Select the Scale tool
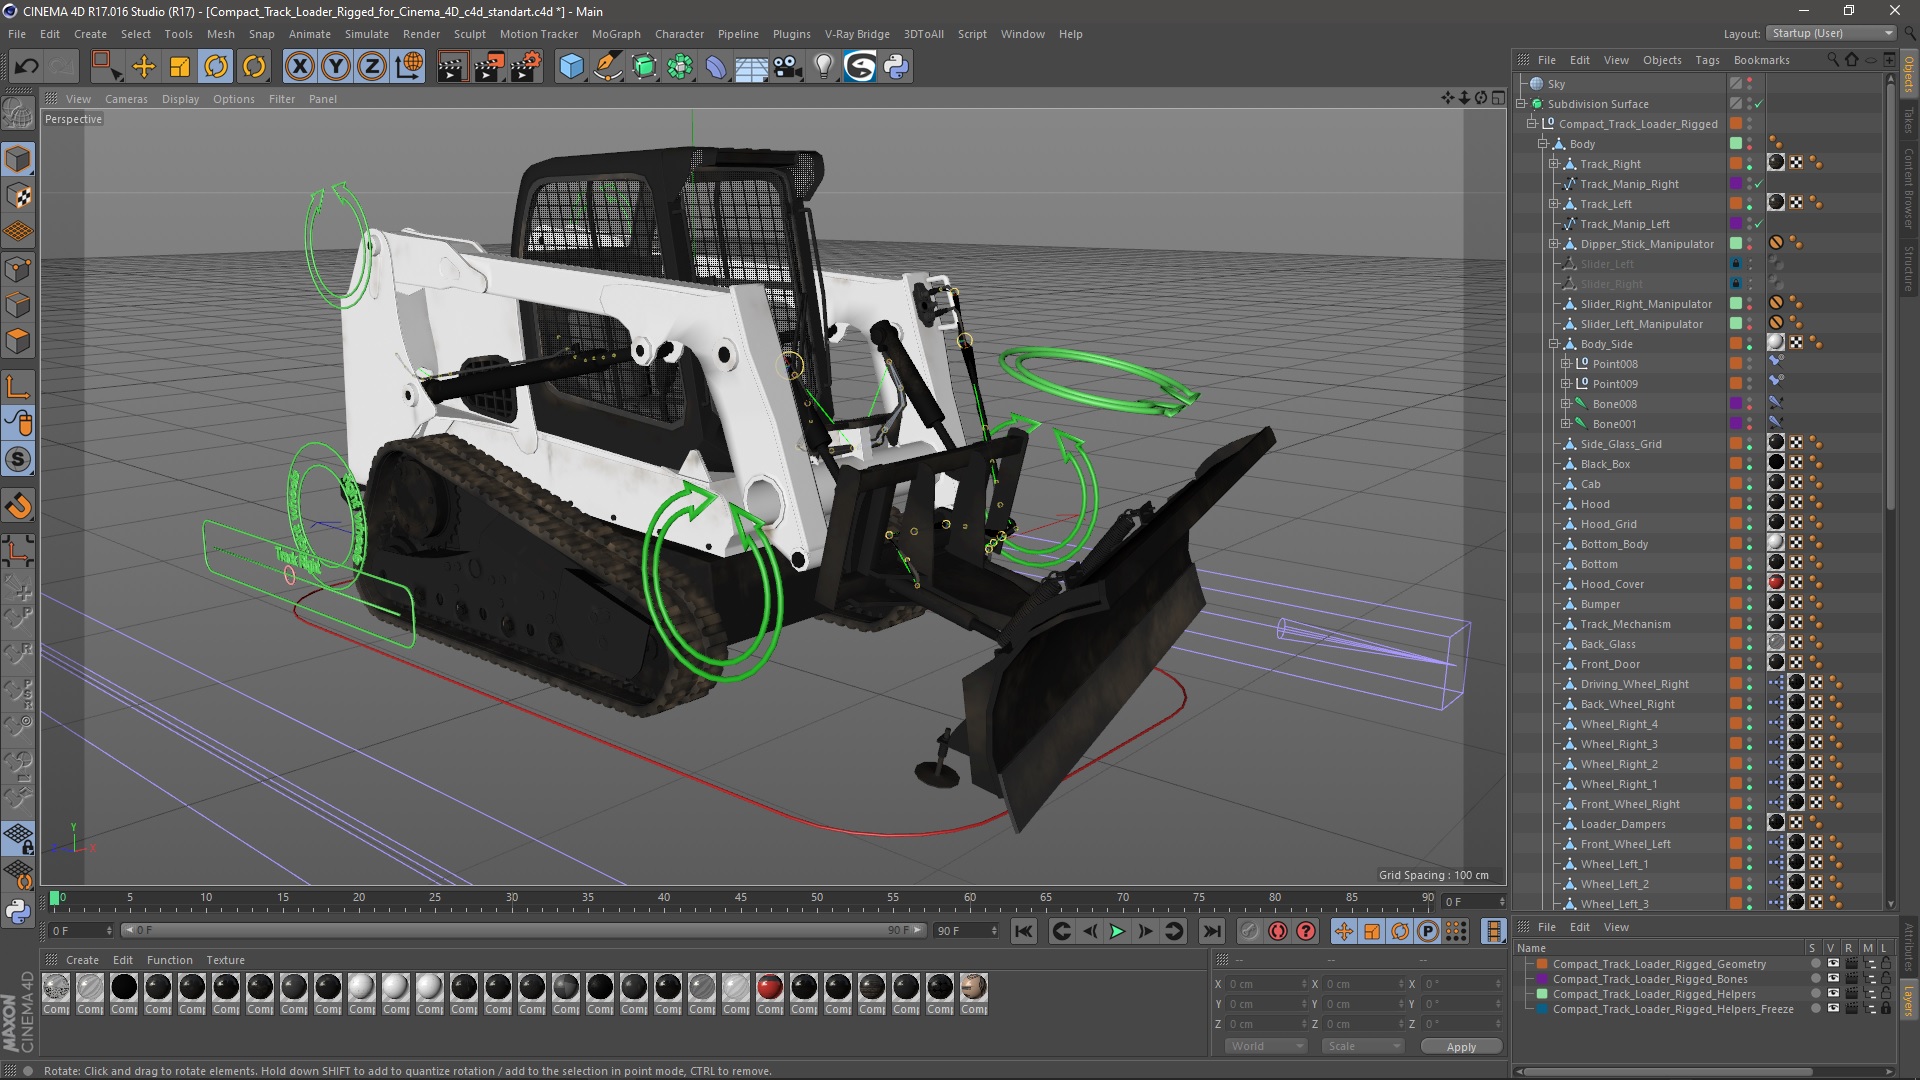Viewport: 1920px width, 1080px height. 180,67
